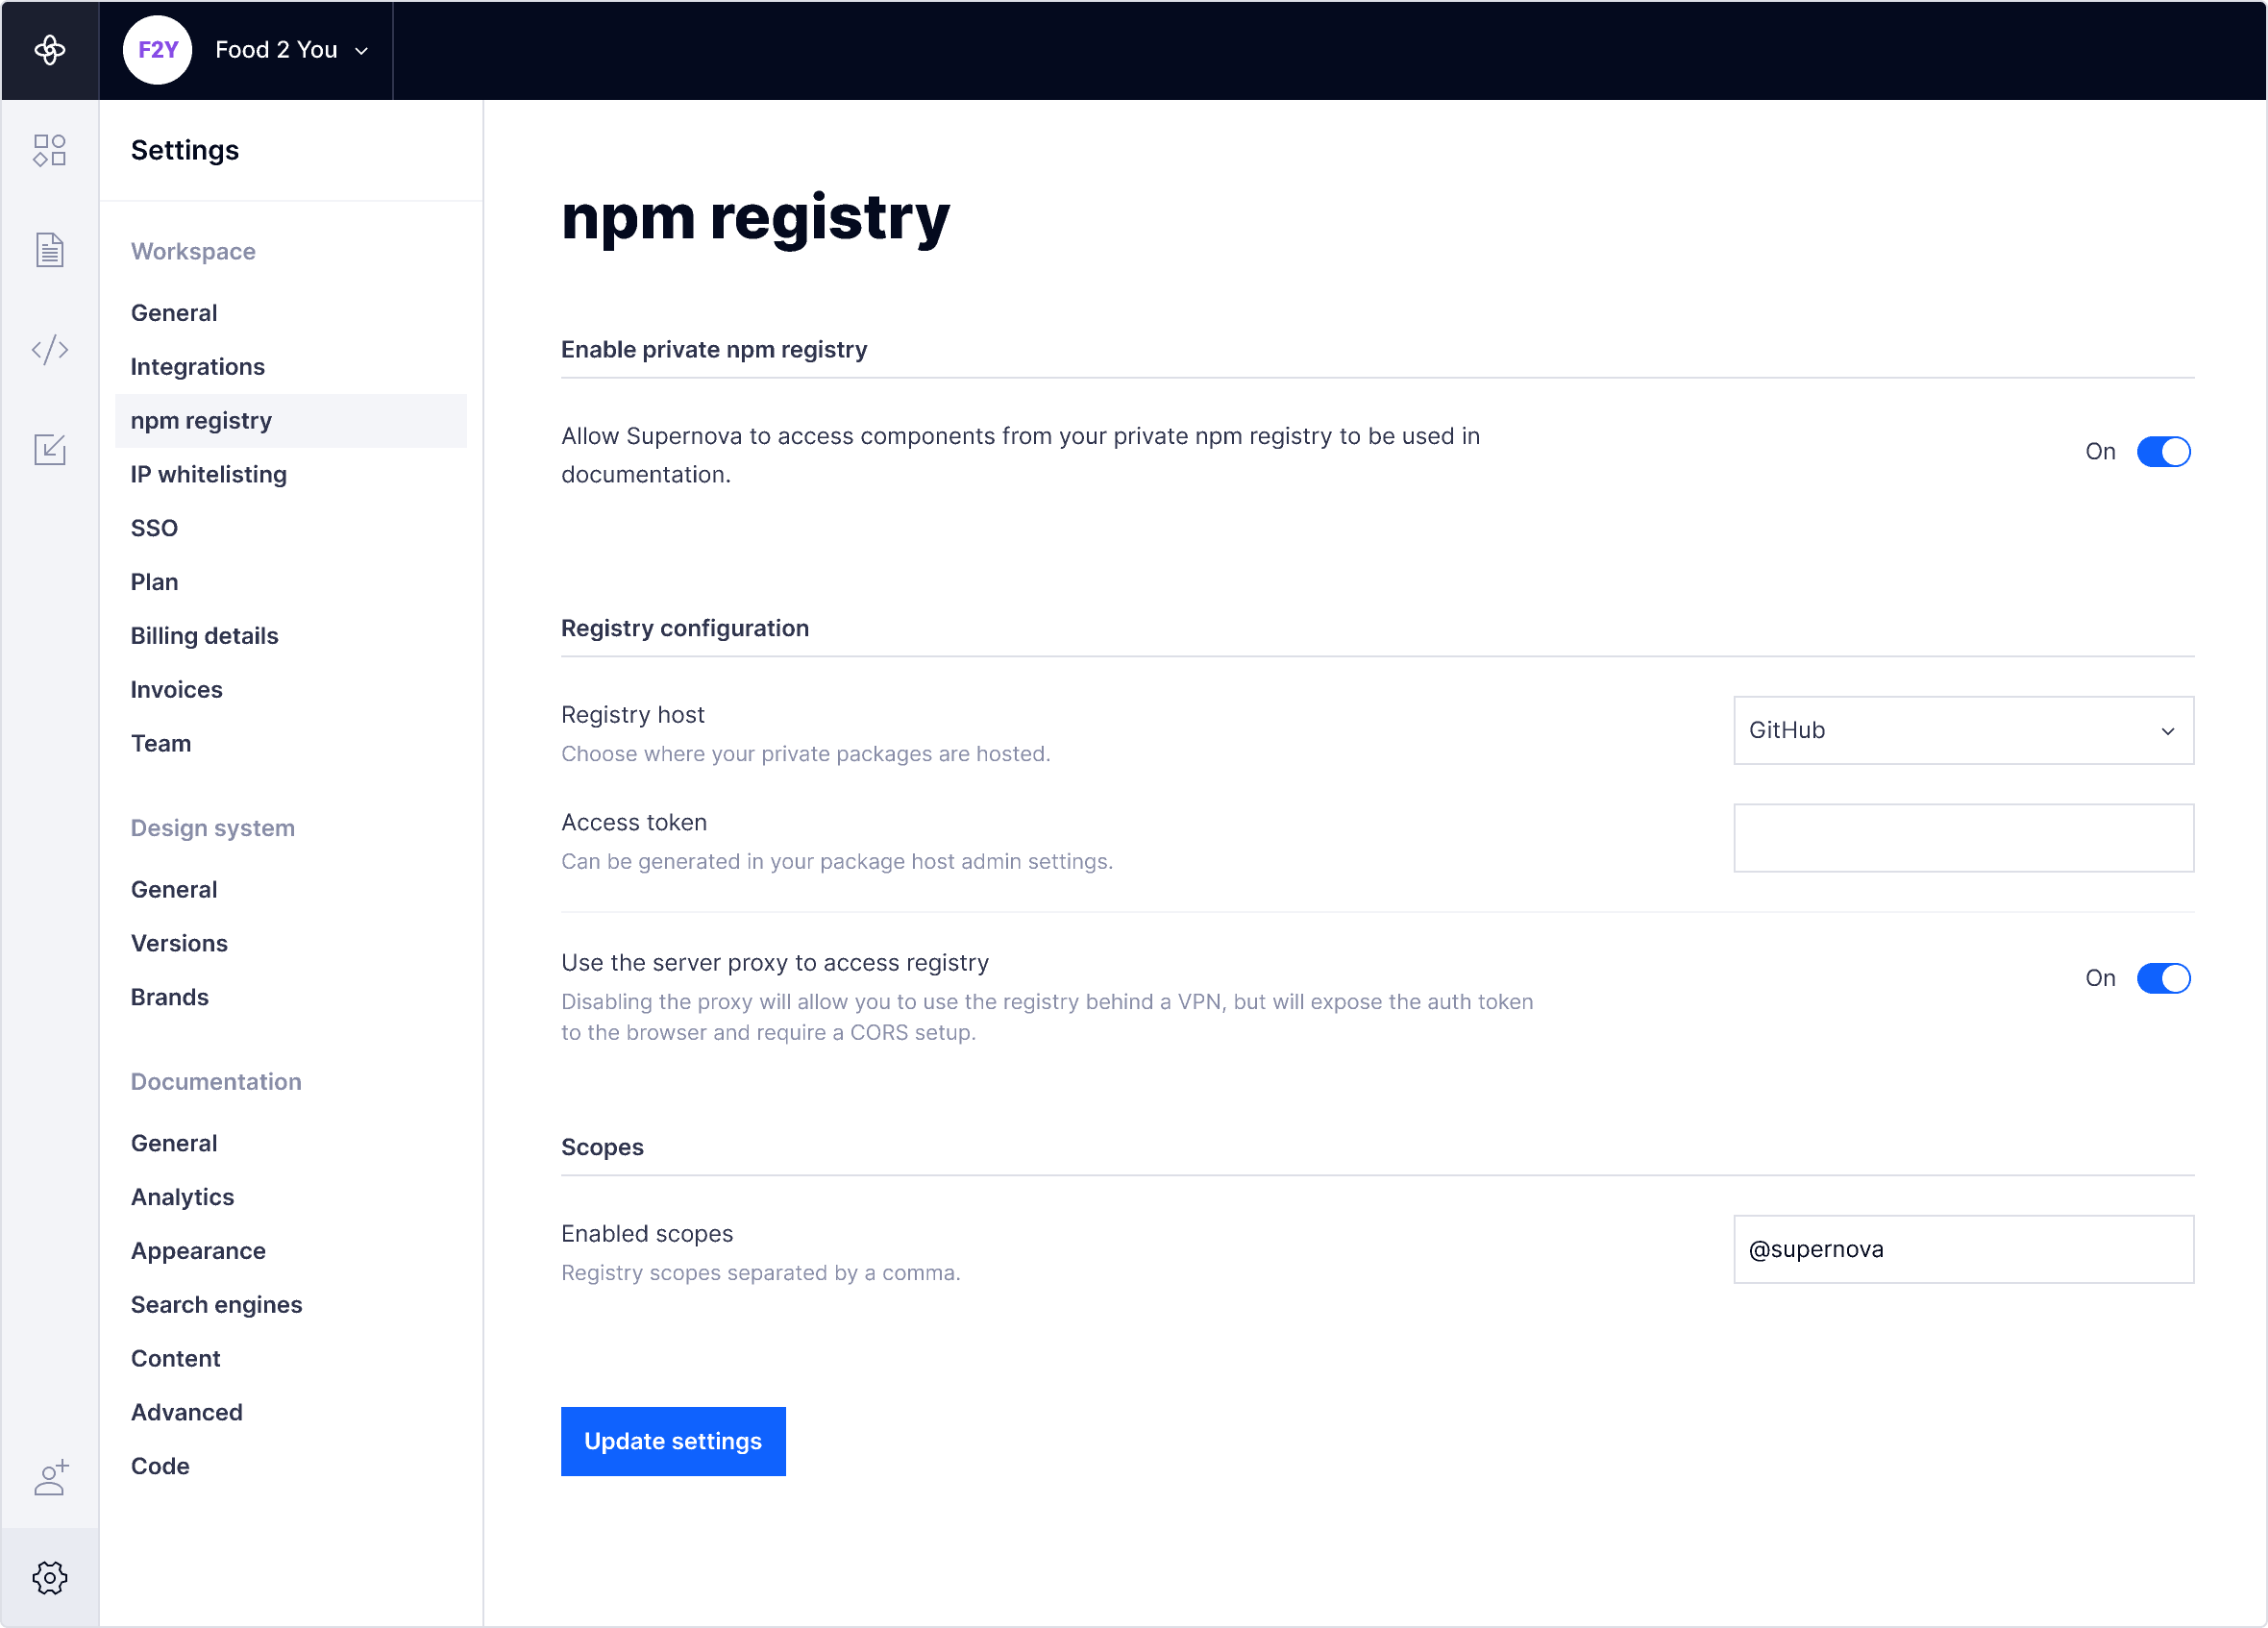Open the IP whitelisting settings page
Screen dimensions: 2268x1628
coord(208,474)
